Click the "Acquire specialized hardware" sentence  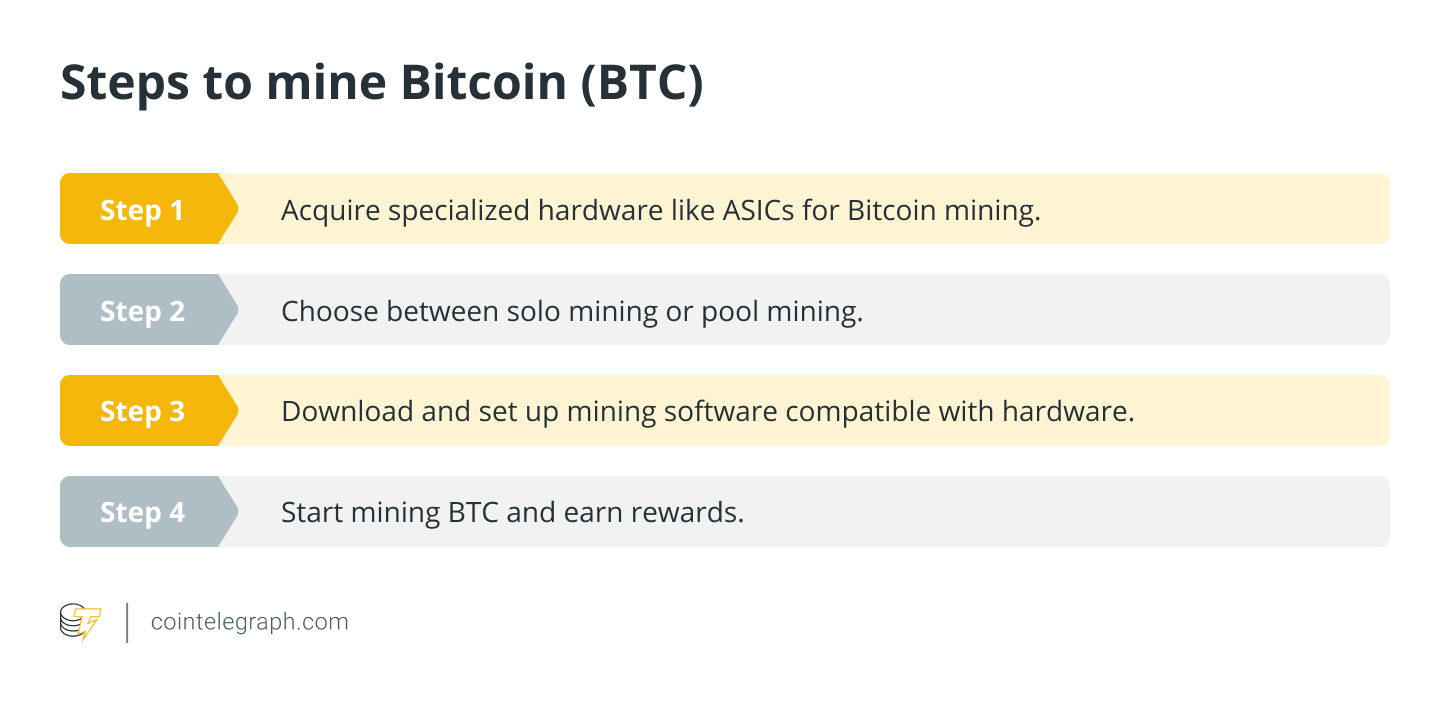coord(660,210)
